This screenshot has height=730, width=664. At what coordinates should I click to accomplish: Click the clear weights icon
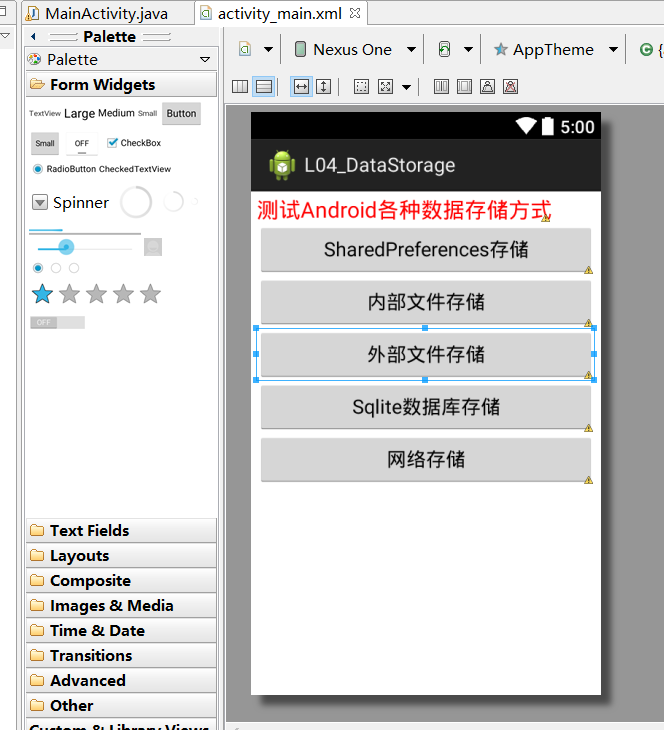click(510, 87)
